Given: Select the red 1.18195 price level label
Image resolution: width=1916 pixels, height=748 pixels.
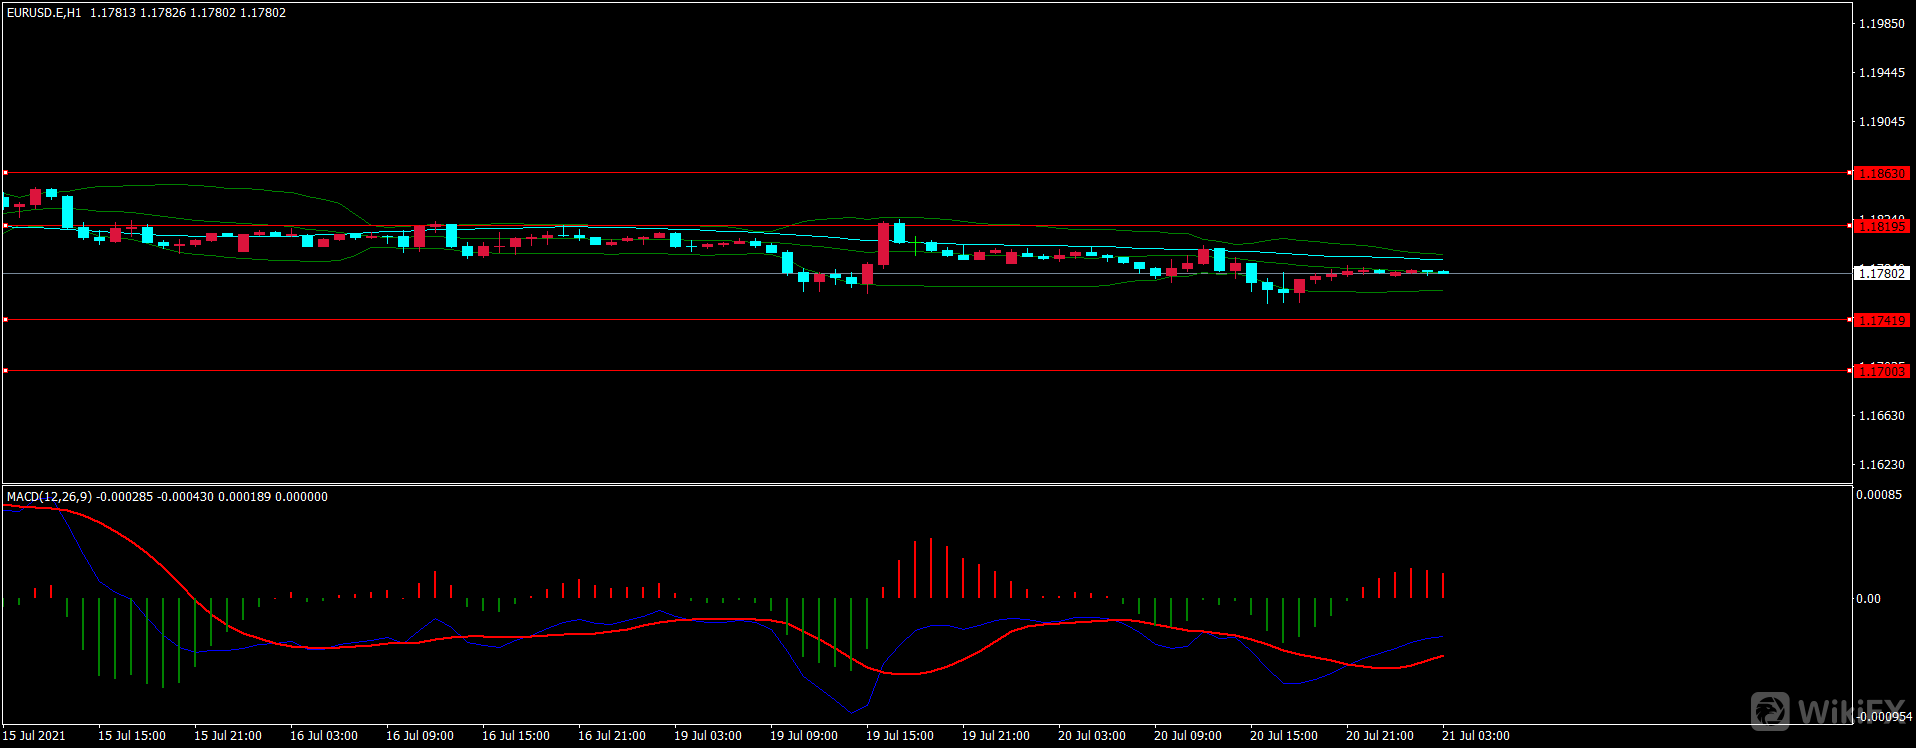Looking at the screenshot, I should pyautogui.click(x=1881, y=226).
